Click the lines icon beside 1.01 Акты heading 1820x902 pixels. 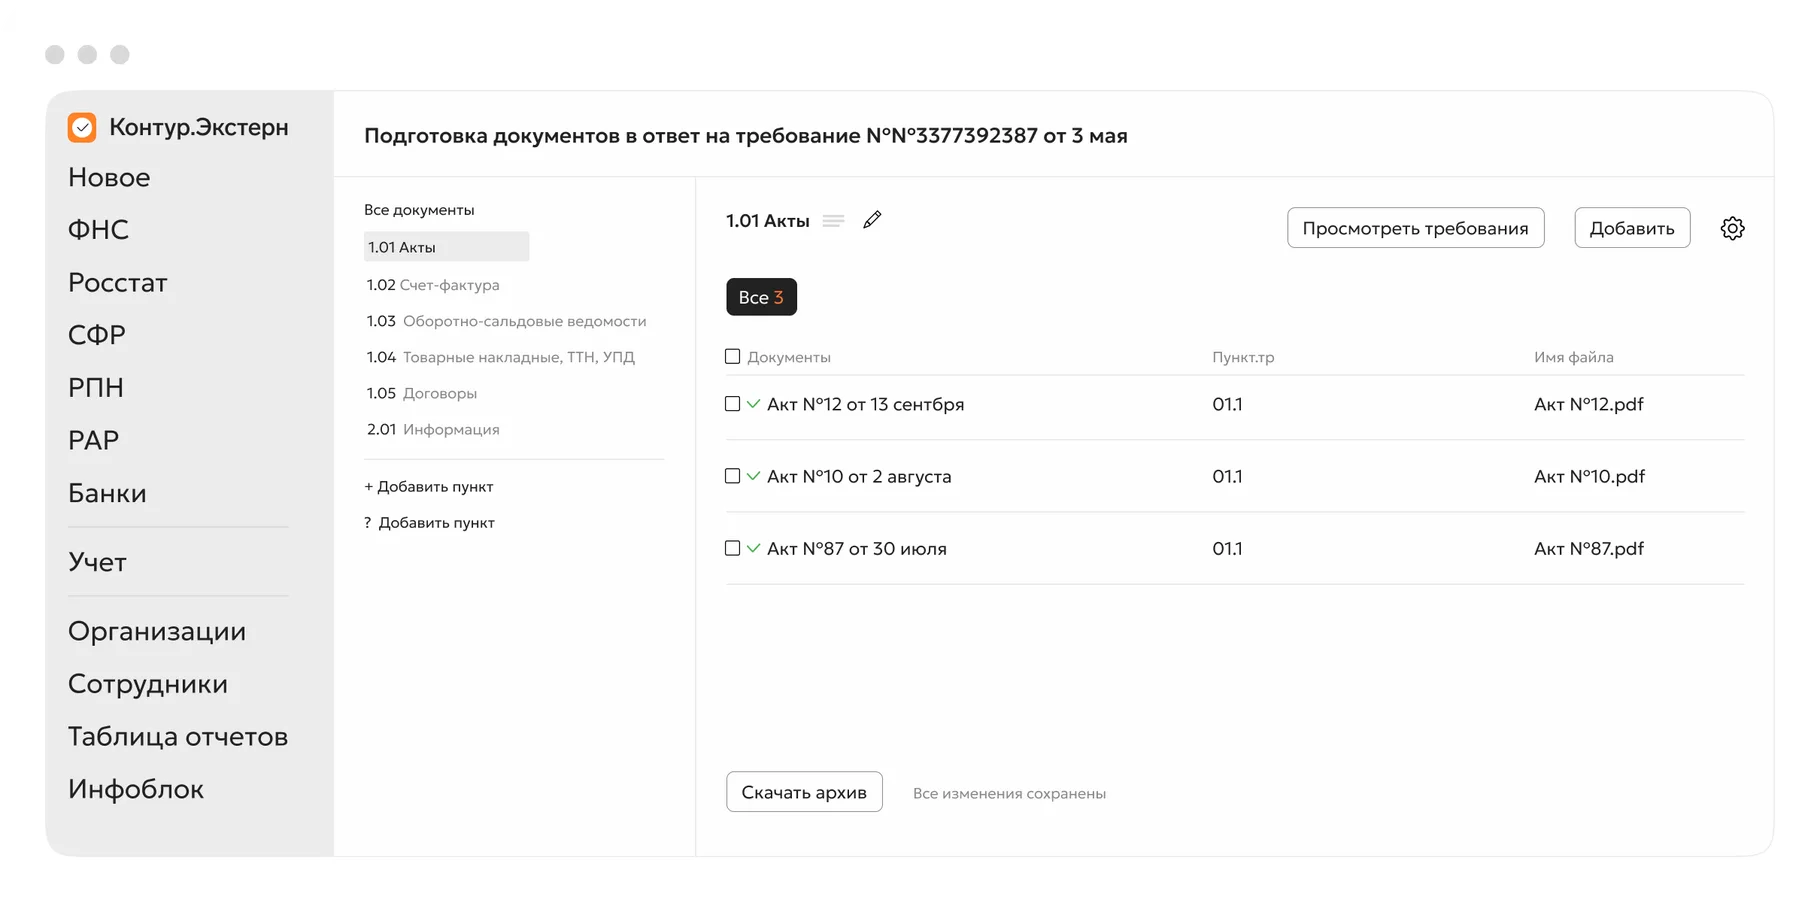833,221
